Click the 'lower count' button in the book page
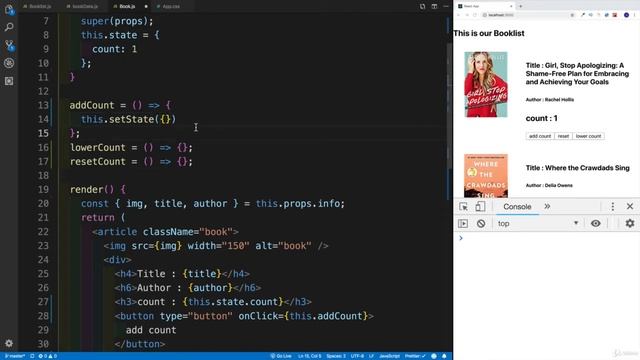Image resolution: width=640 pixels, height=360 pixels. [x=588, y=136]
